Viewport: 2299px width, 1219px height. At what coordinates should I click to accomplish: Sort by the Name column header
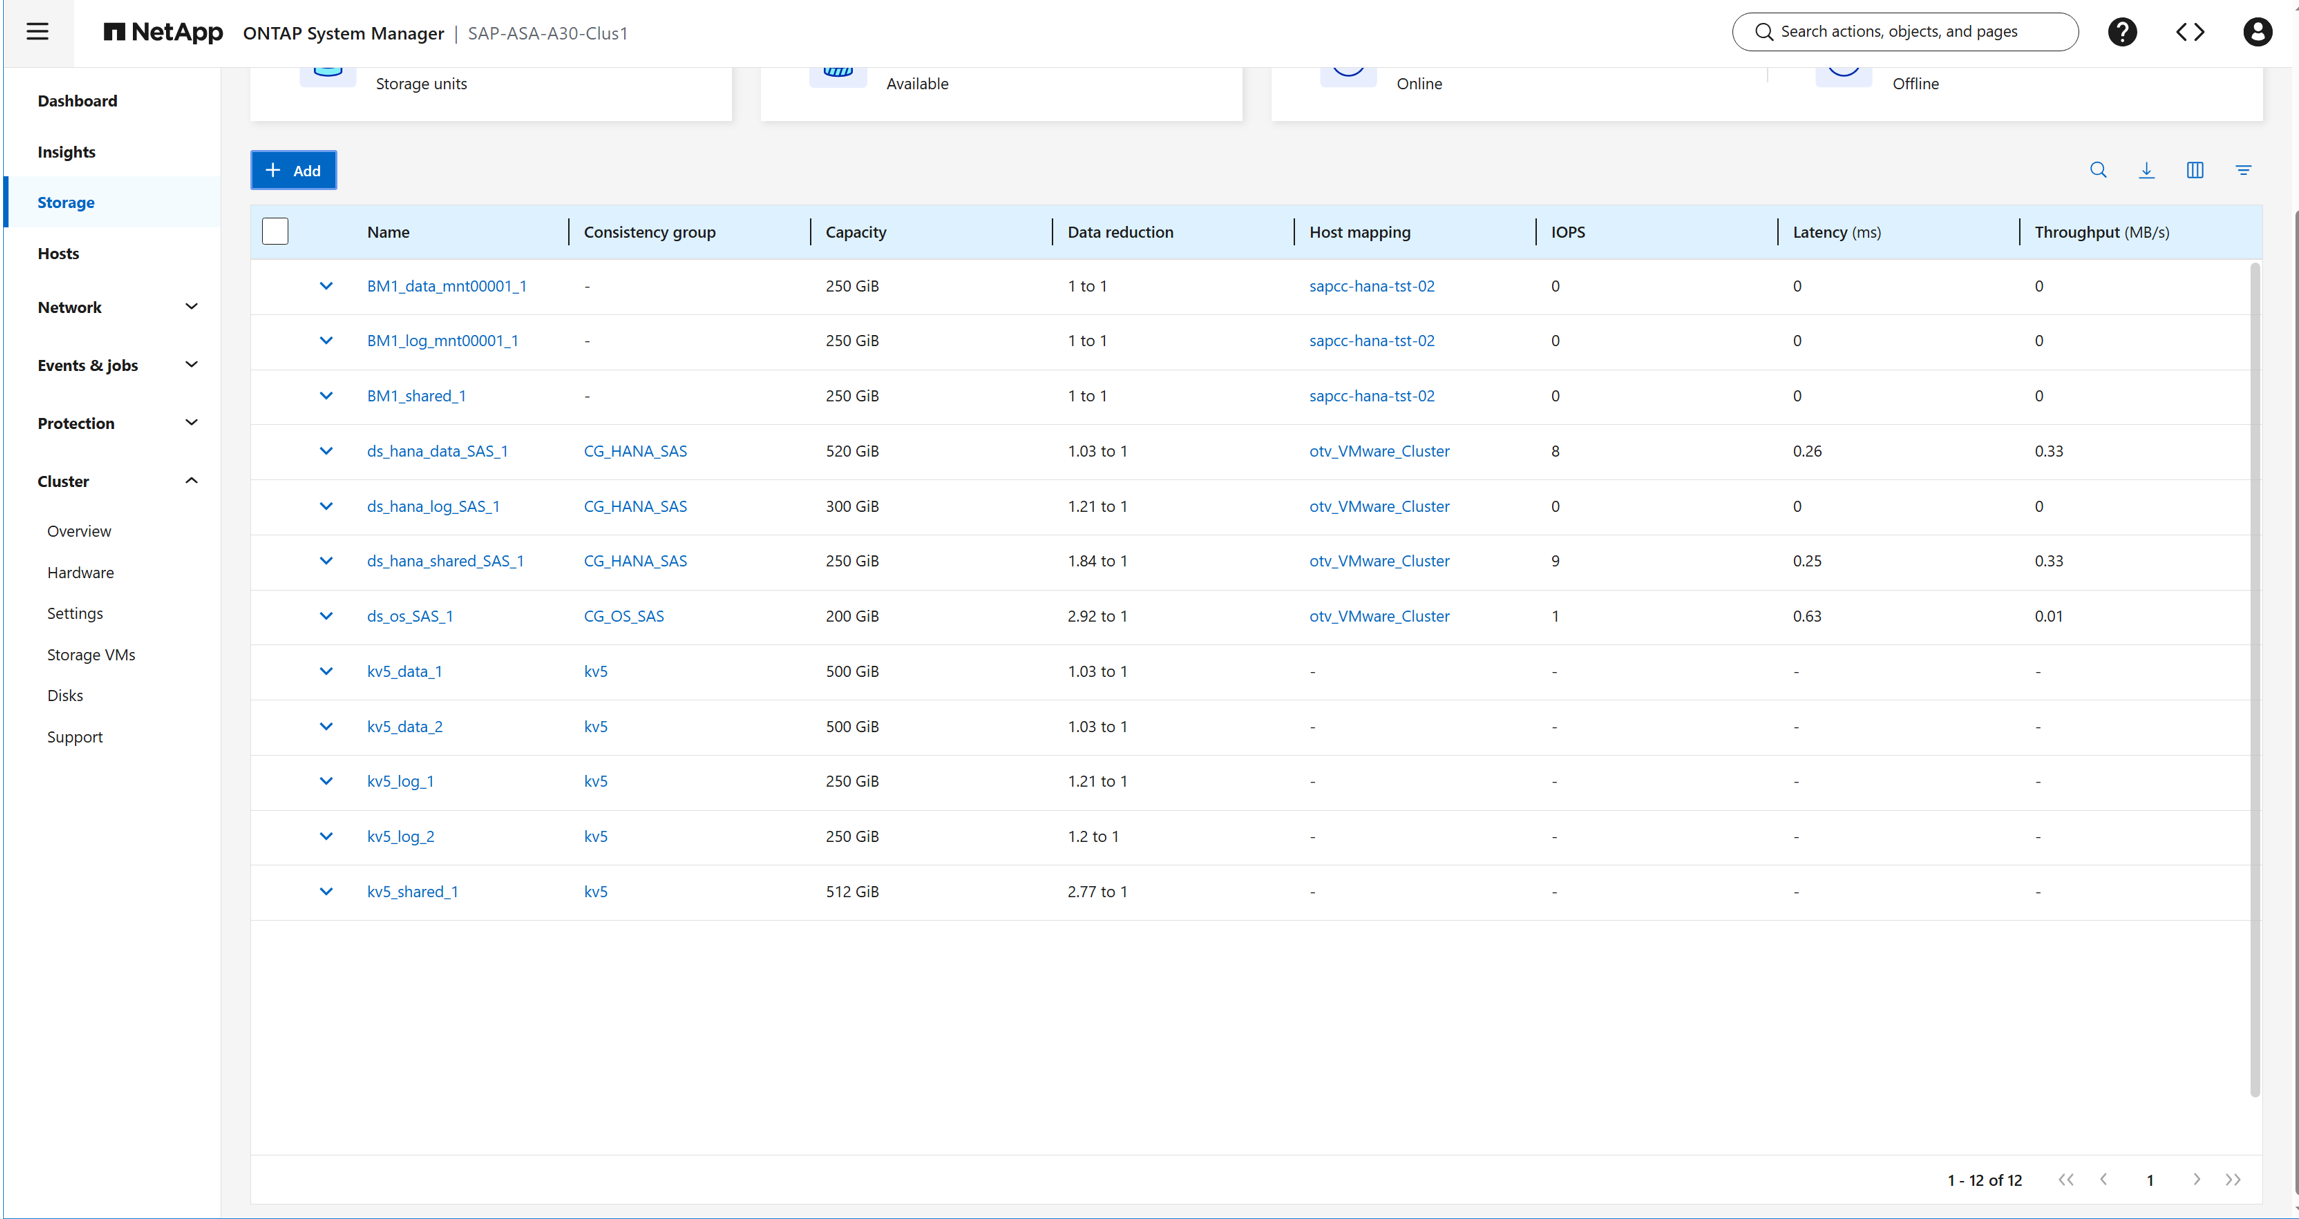[388, 232]
